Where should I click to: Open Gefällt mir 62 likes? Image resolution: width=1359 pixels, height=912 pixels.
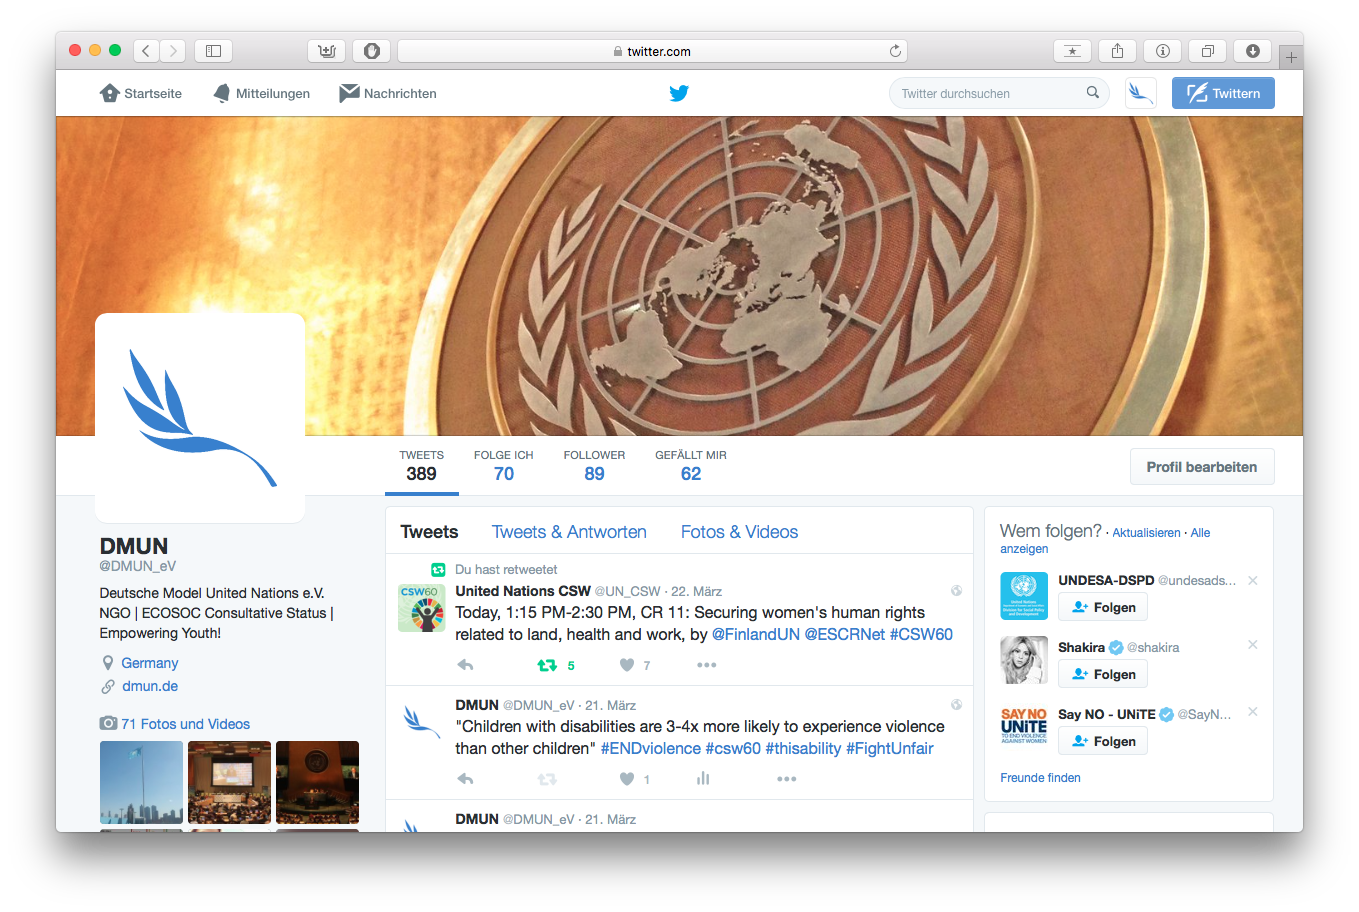click(691, 466)
